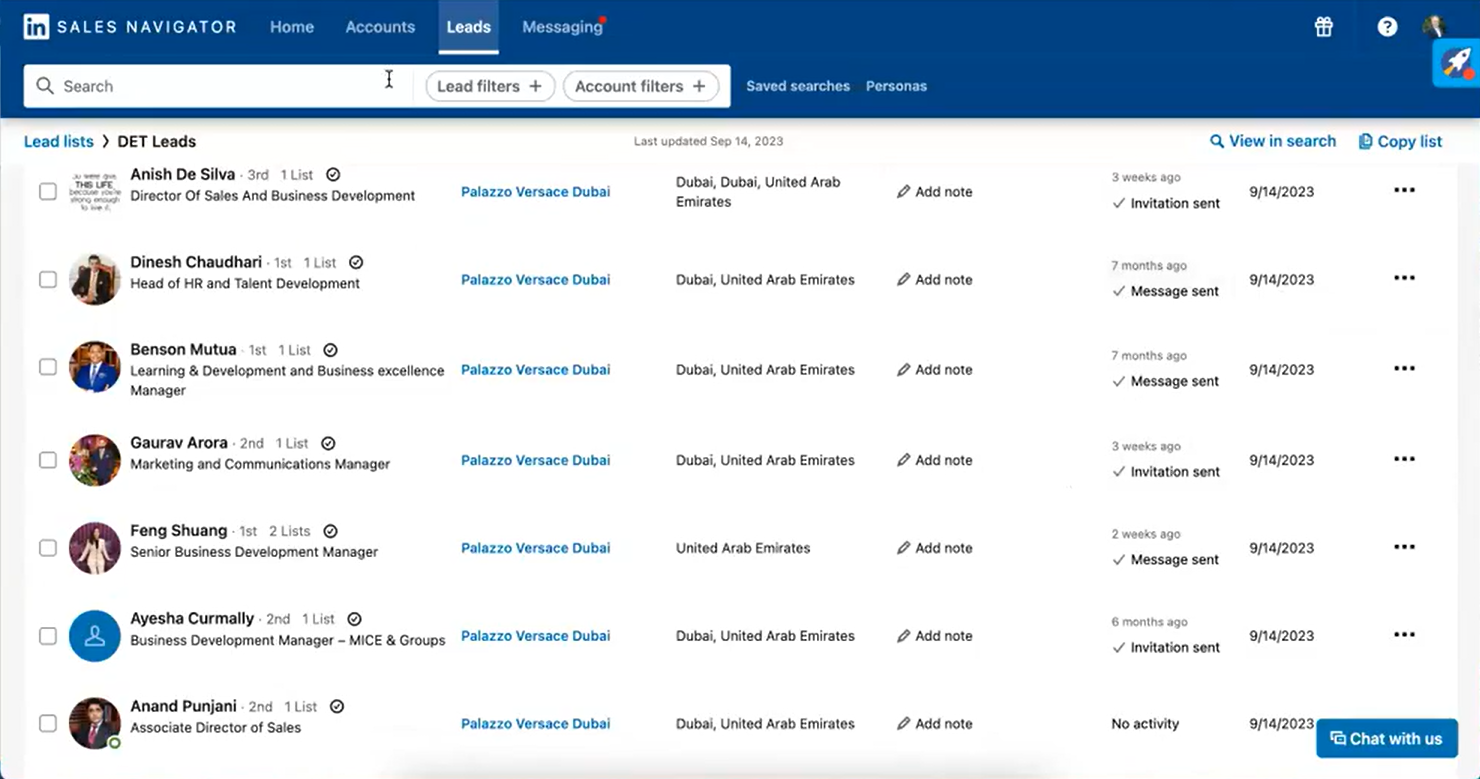1480x779 pixels.
Task: Open more actions for Benson Mutua
Action: click(1404, 368)
